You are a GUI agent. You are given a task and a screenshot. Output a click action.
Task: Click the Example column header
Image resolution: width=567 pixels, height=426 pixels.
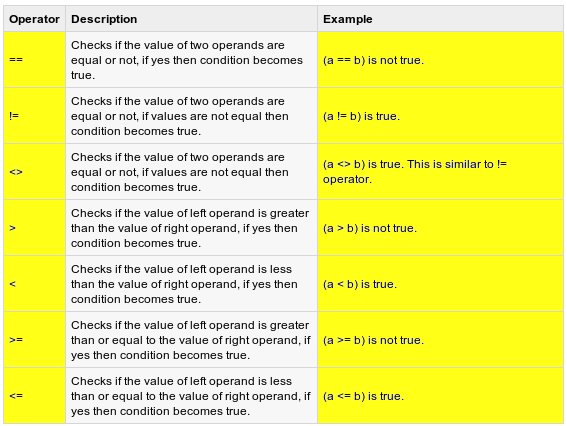click(440, 19)
